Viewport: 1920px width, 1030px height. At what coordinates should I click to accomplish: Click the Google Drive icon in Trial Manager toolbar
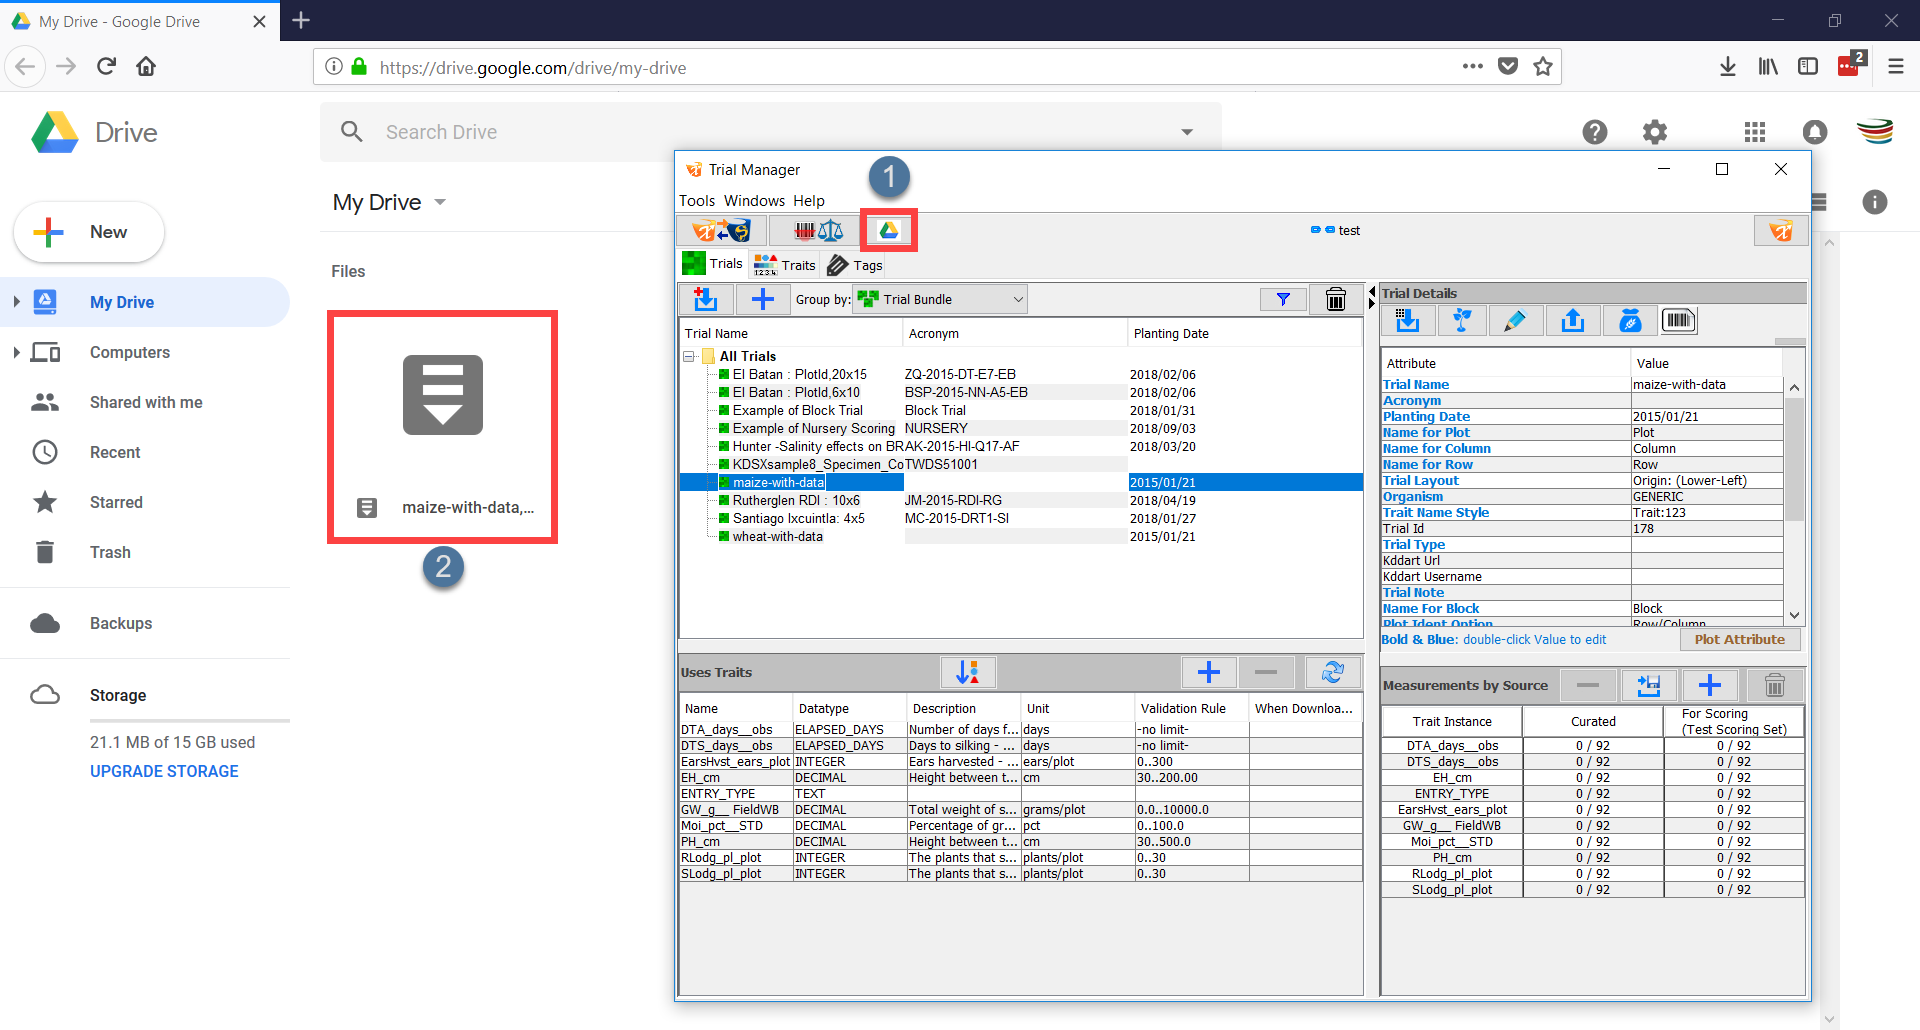click(x=888, y=231)
